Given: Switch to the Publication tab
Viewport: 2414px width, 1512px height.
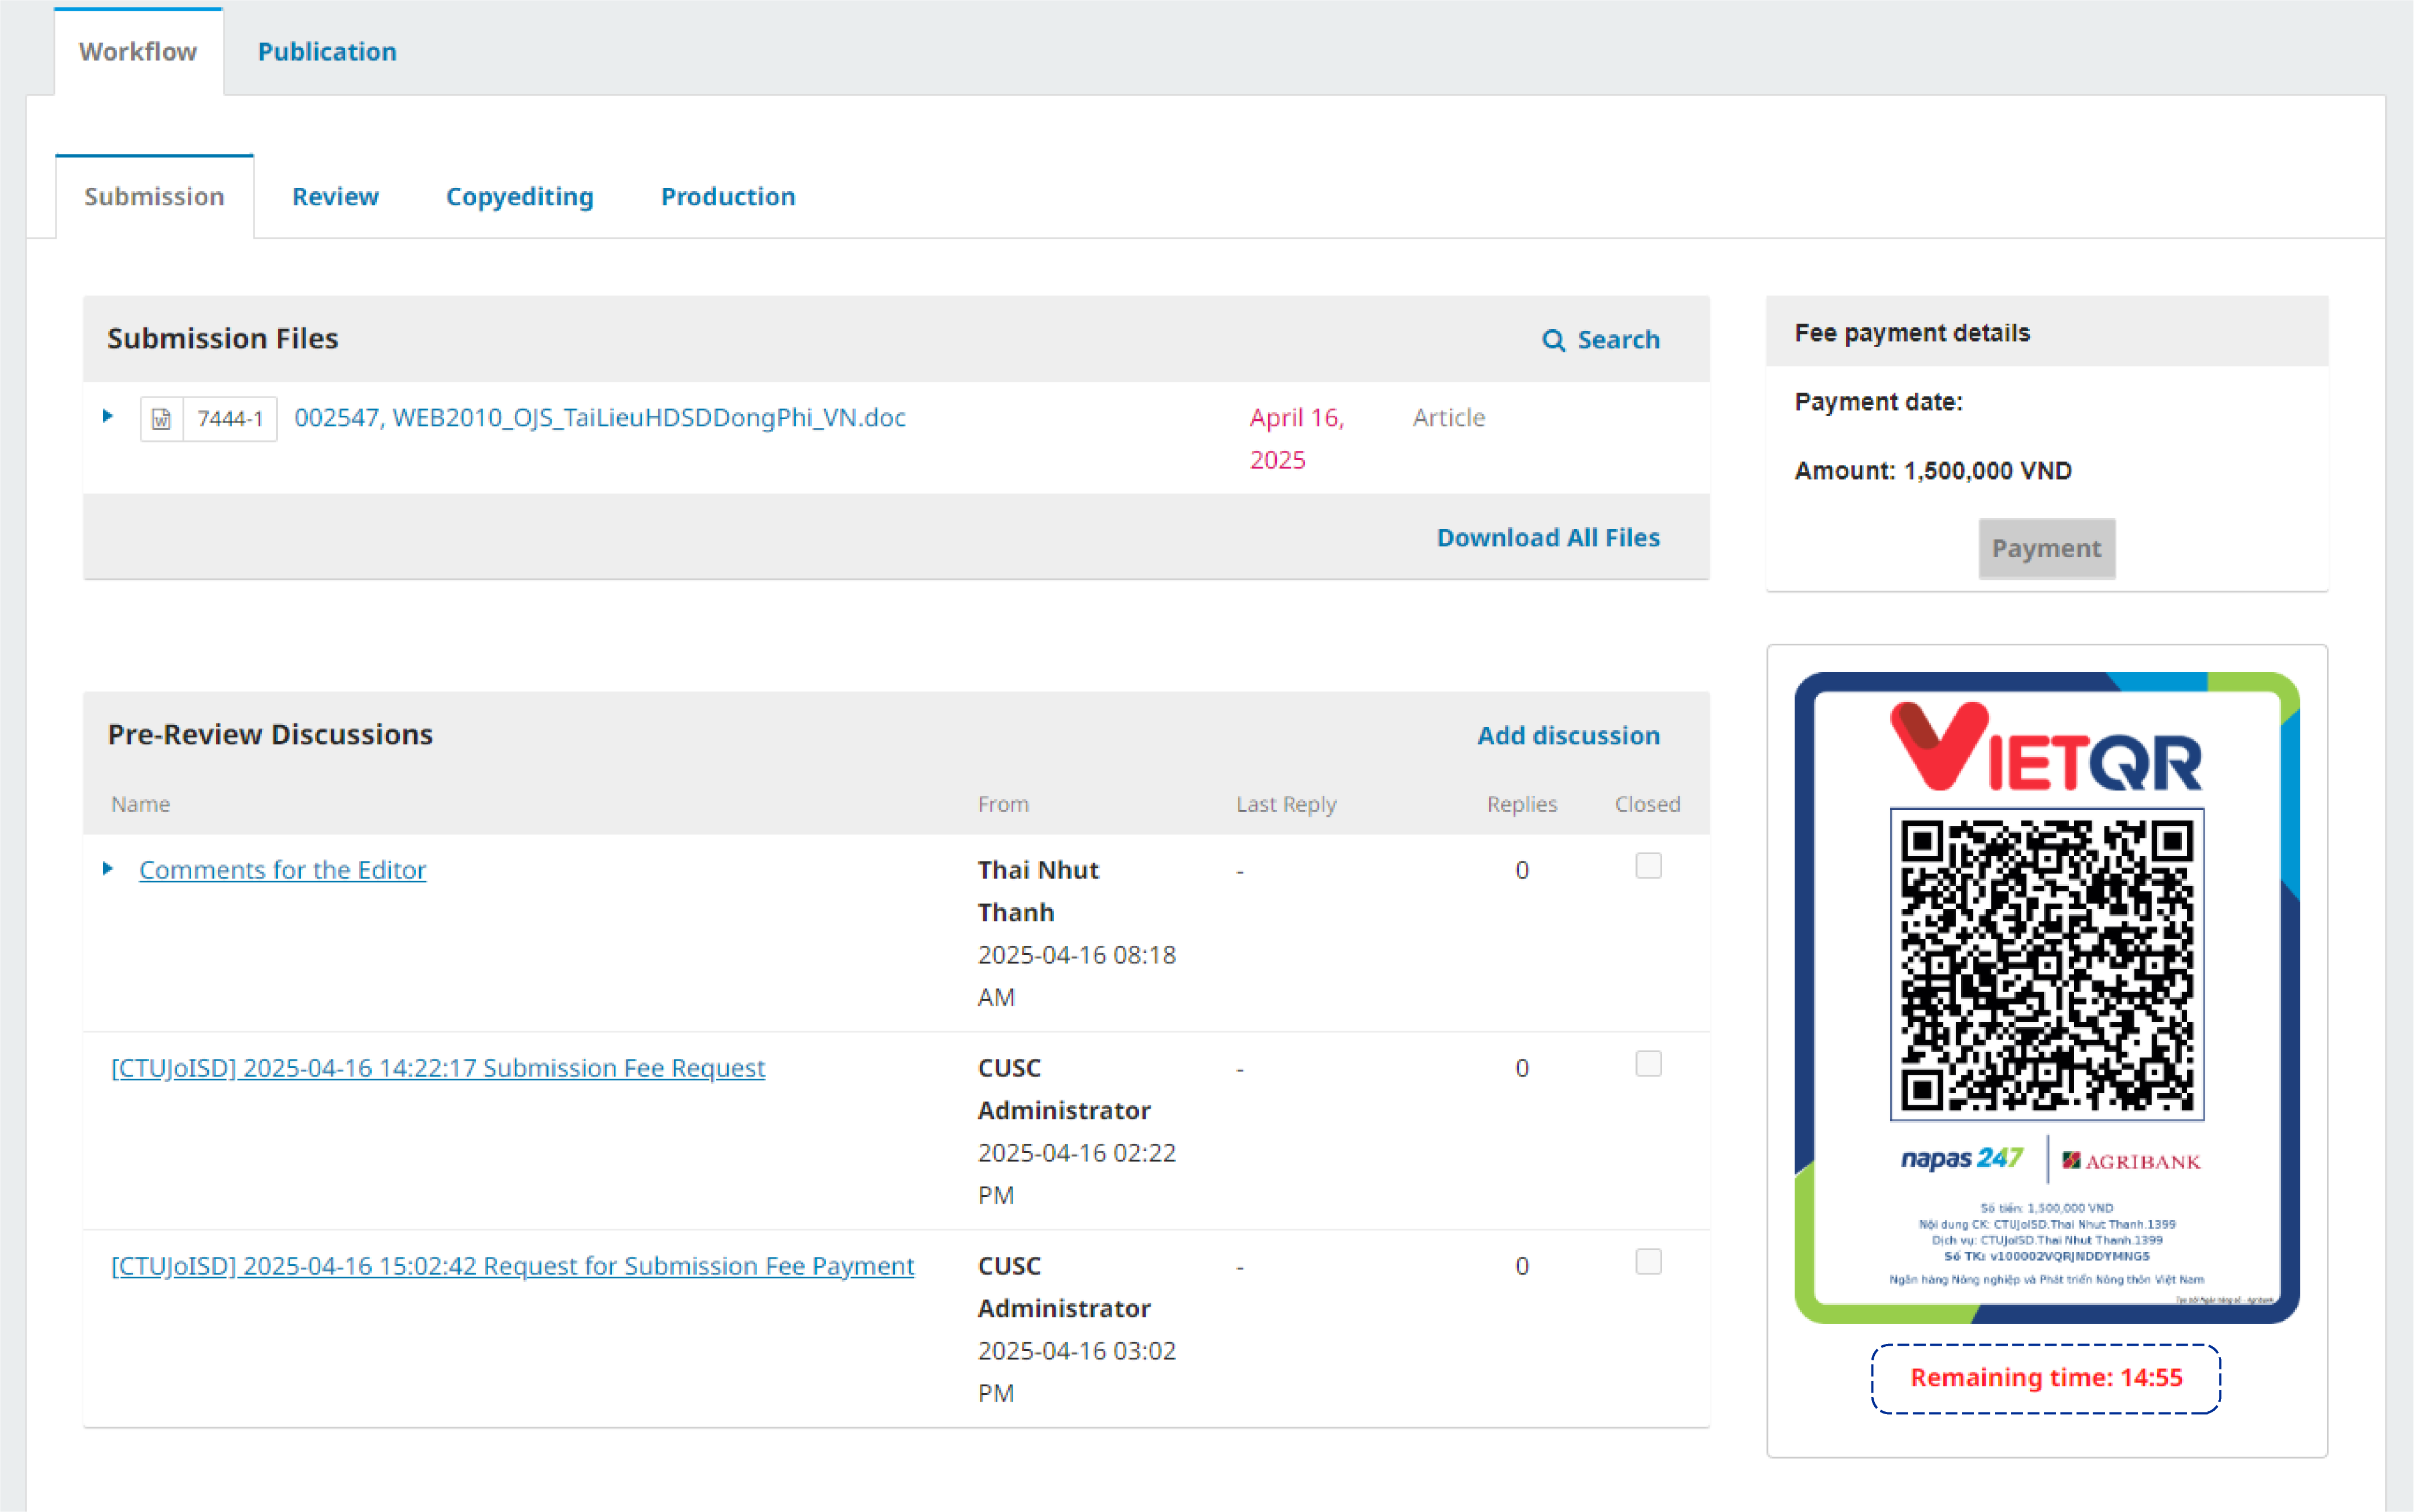Looking at the screenshot, I should point(327,51).
